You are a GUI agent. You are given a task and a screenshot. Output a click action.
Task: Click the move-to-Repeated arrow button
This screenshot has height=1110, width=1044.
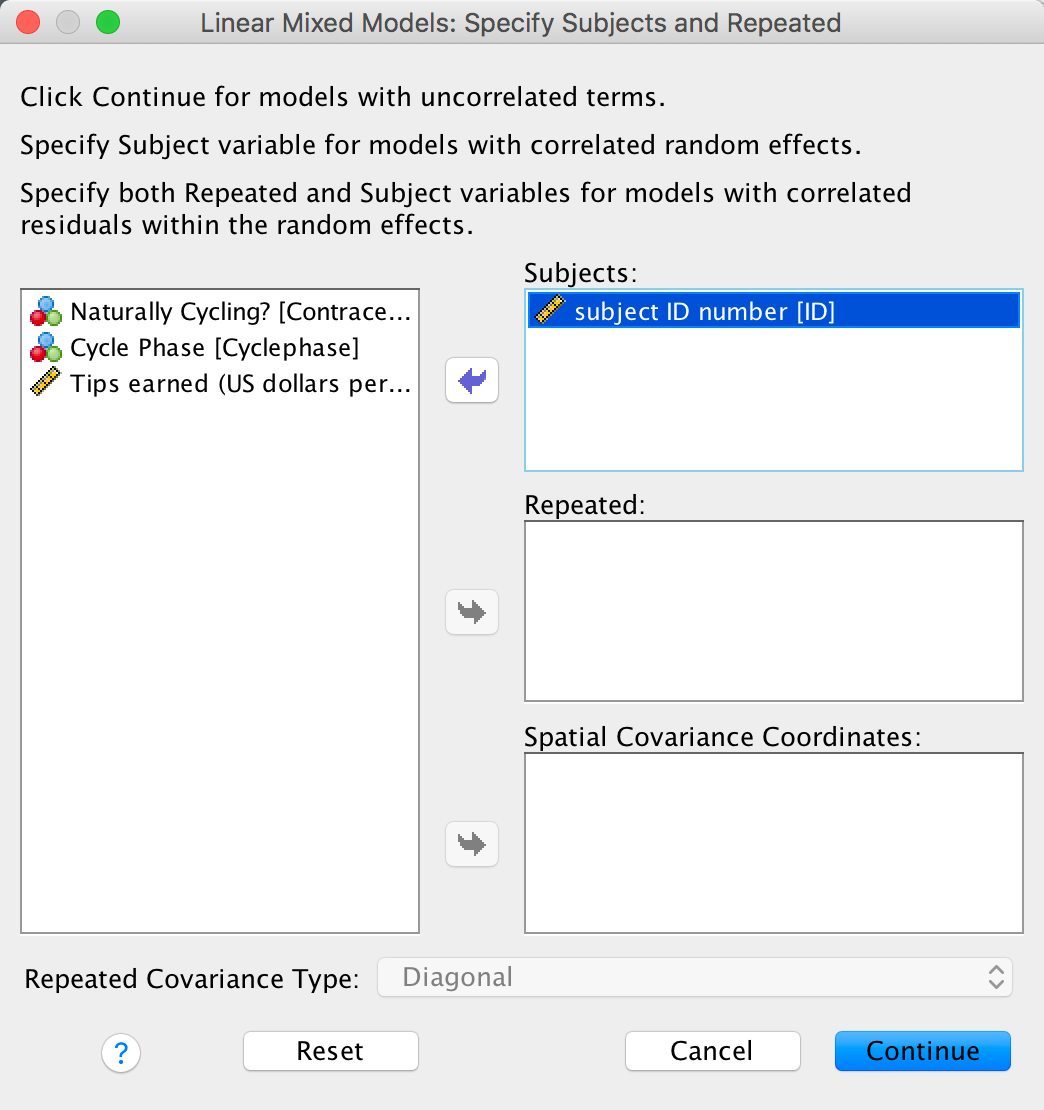tap(472, 611)
